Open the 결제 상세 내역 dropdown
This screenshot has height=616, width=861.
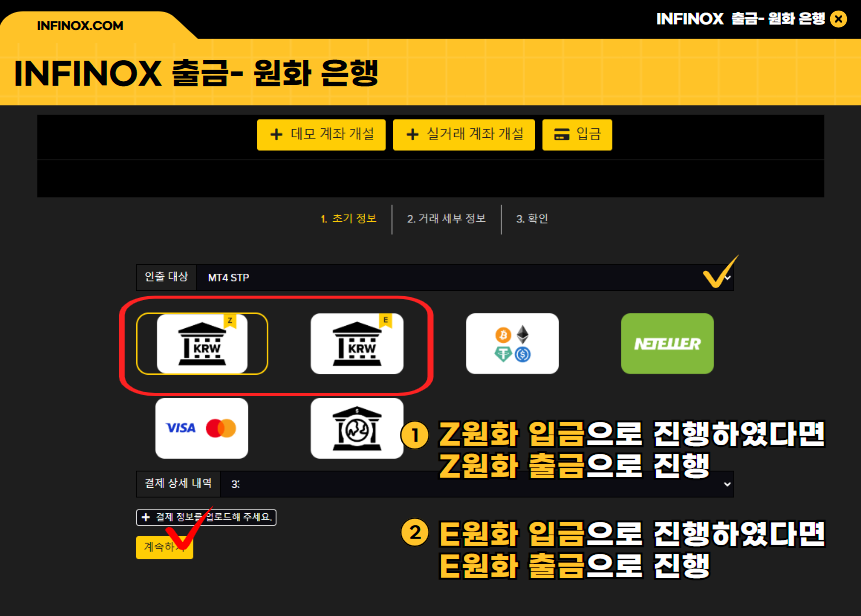(x=477, y=484)
